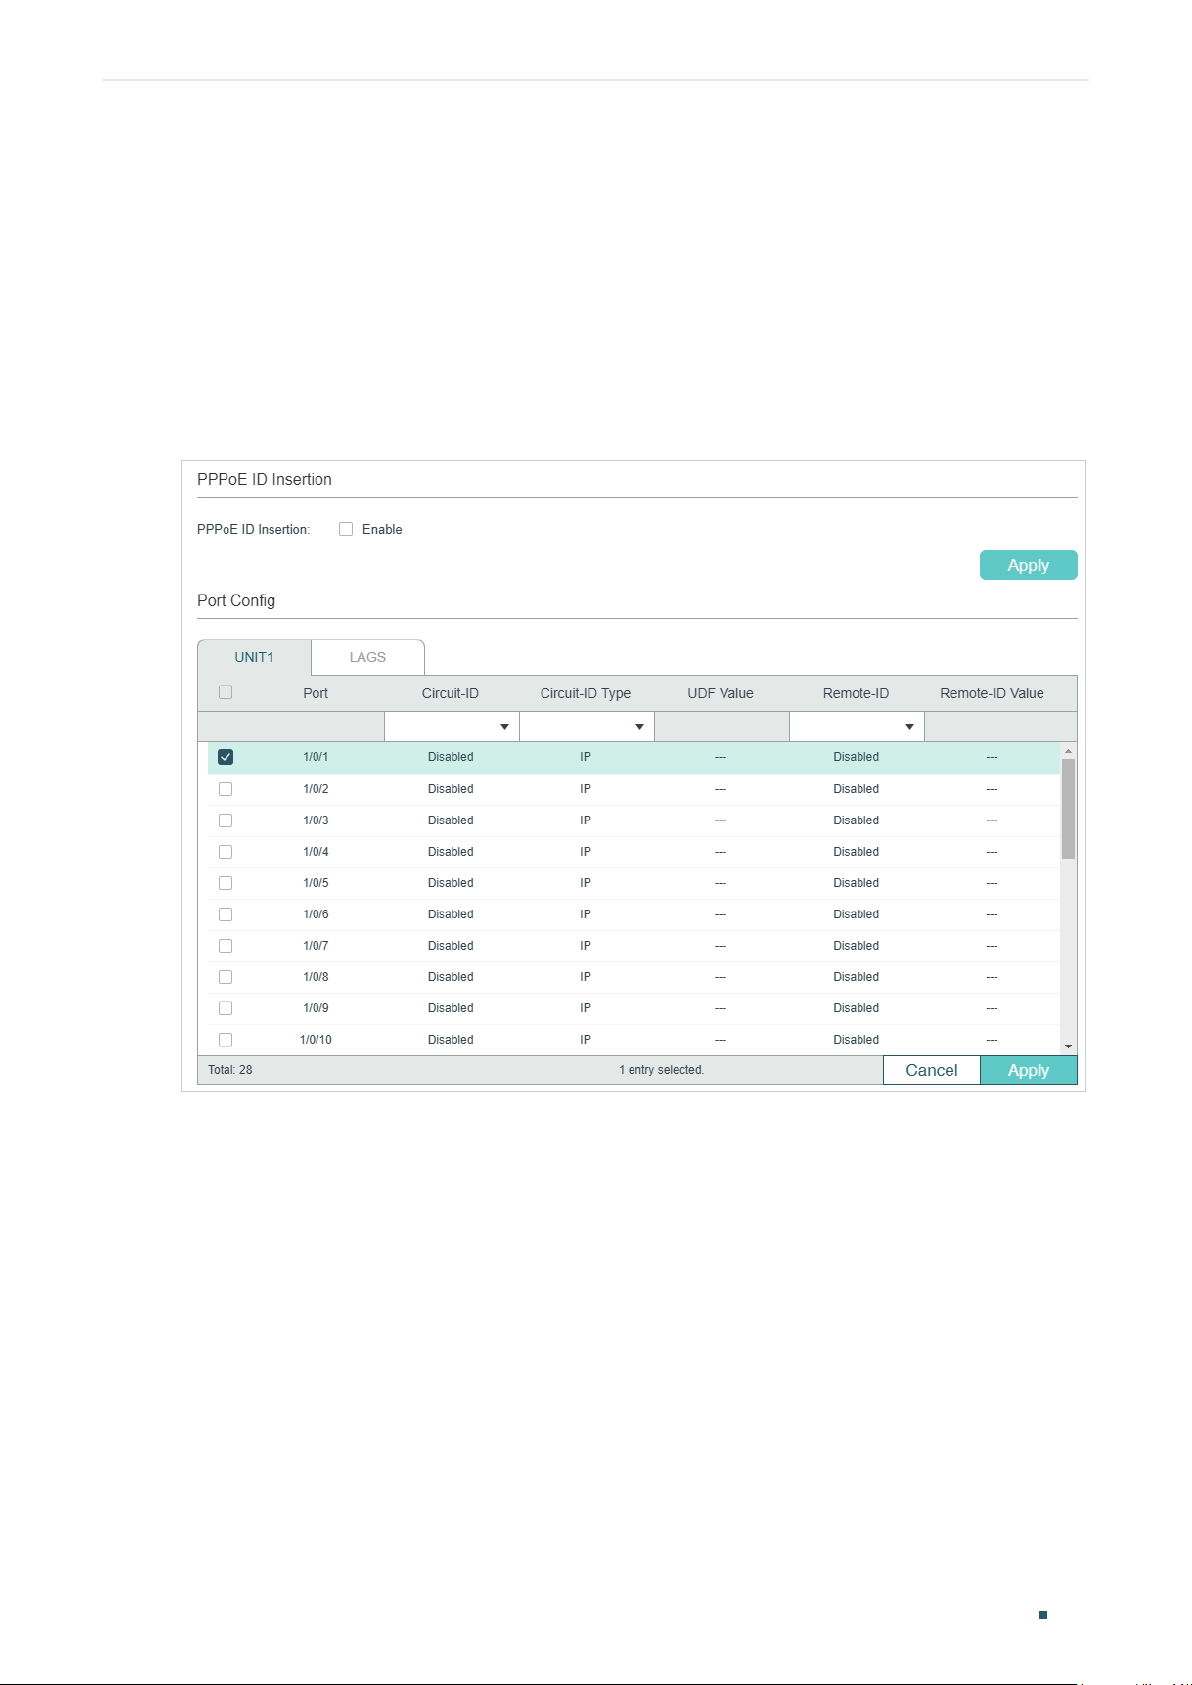1192x1685 pixels.
Task: Uncheck the port 1/0/1 row checkbox
Action: (225, 757)
